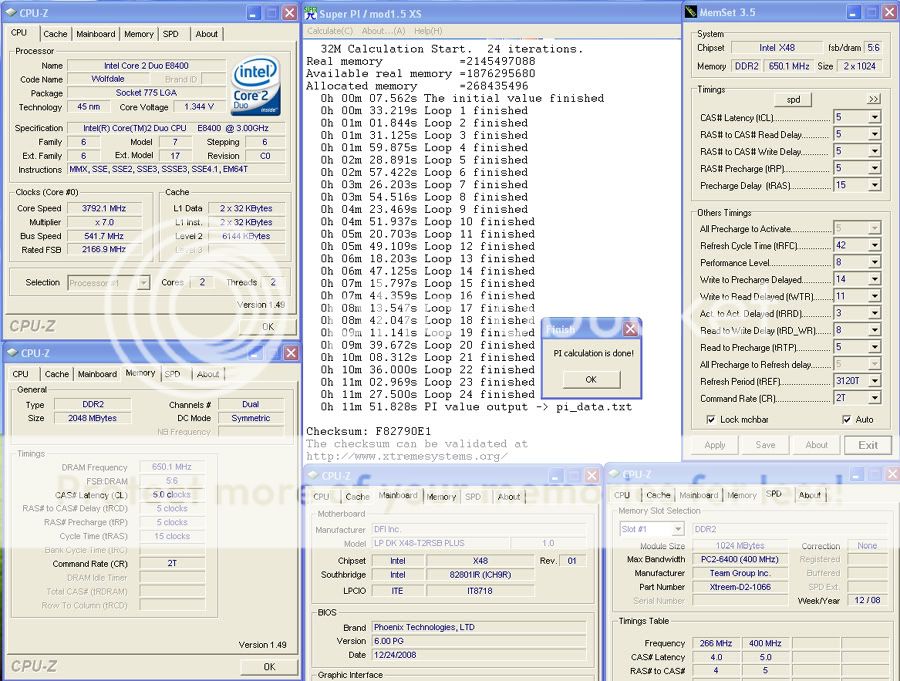Click the Super PI title bar icon

coord(311,13)
